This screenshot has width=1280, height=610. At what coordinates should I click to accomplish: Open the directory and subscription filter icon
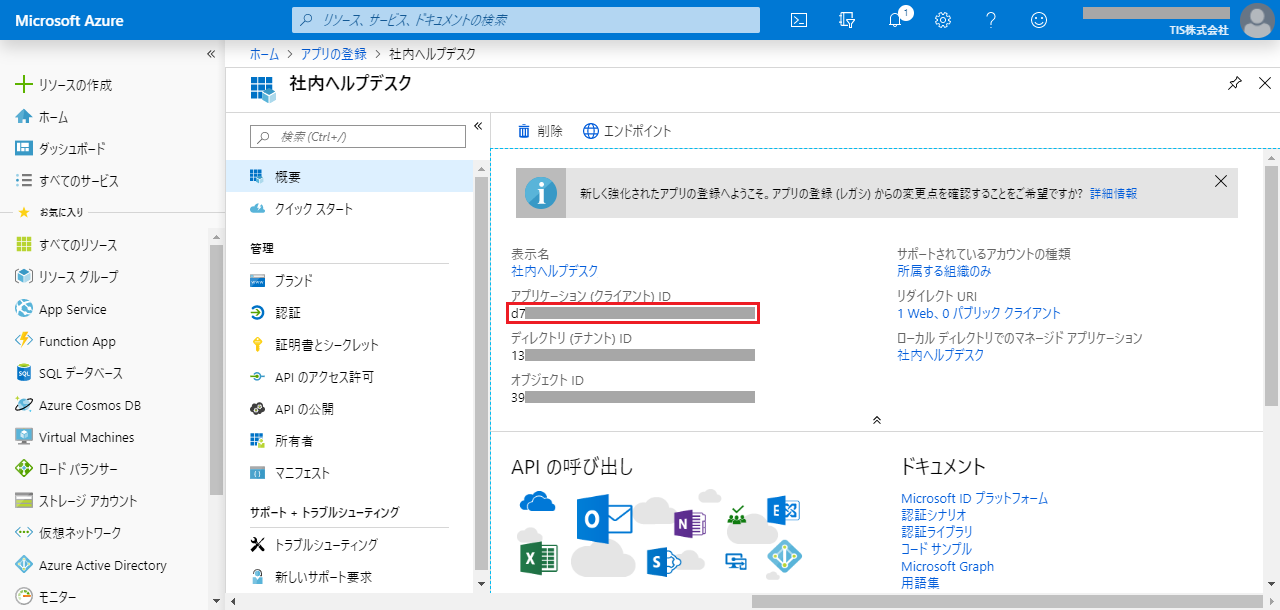point(847,20)
